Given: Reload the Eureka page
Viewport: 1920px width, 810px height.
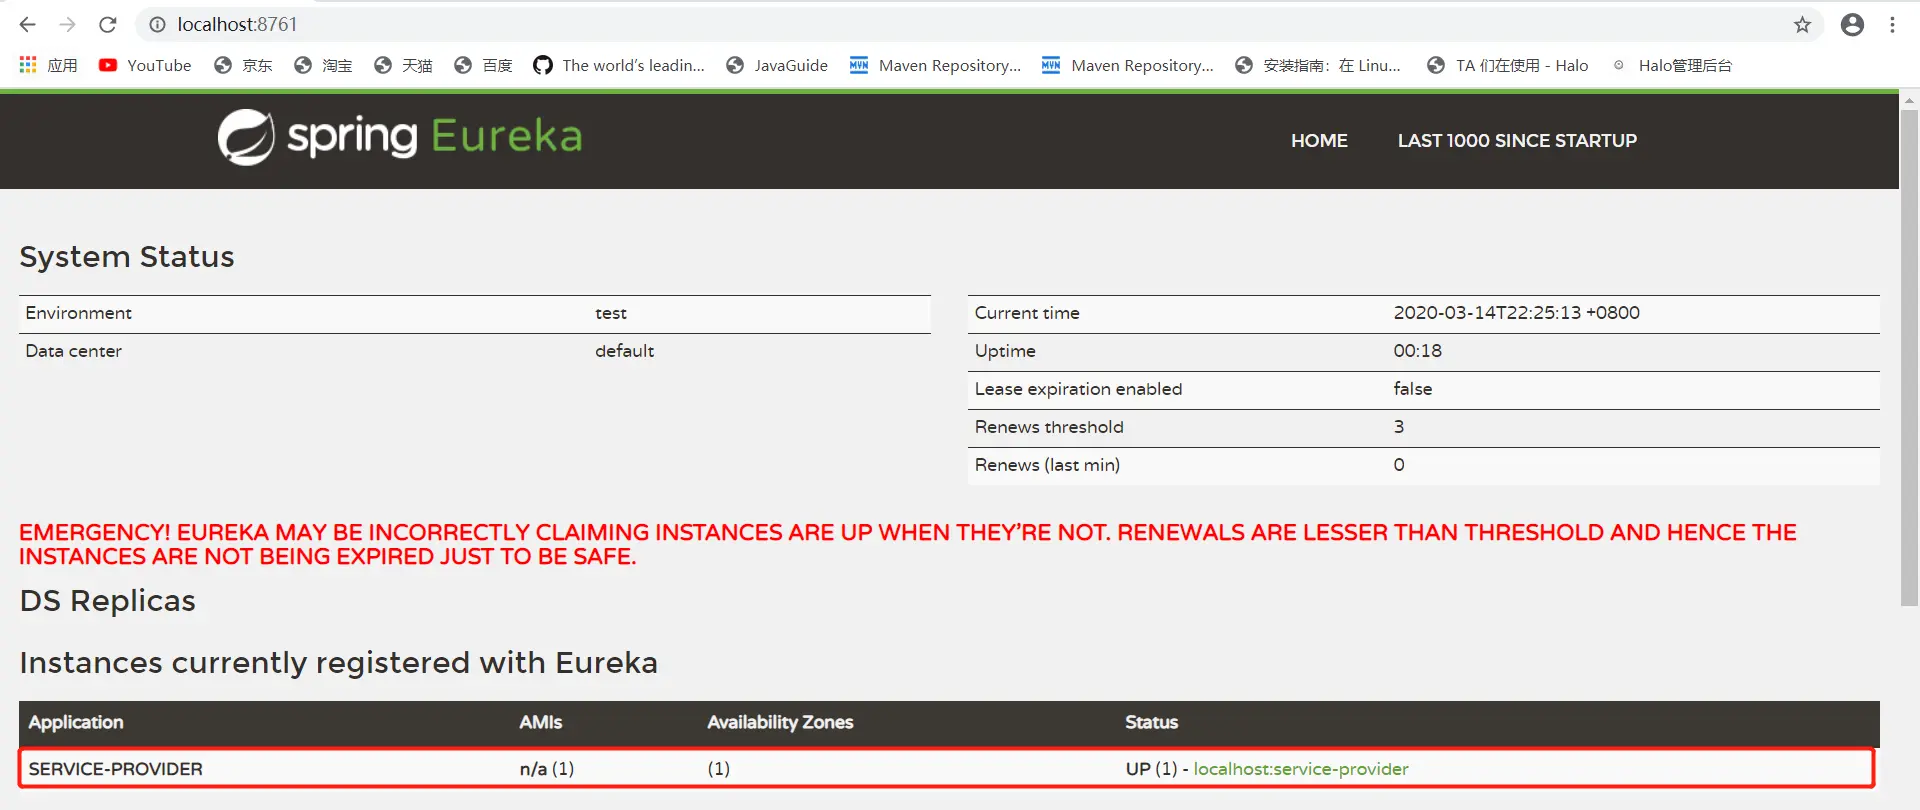Looking at the screenshot, I should (x=108, y=24).
